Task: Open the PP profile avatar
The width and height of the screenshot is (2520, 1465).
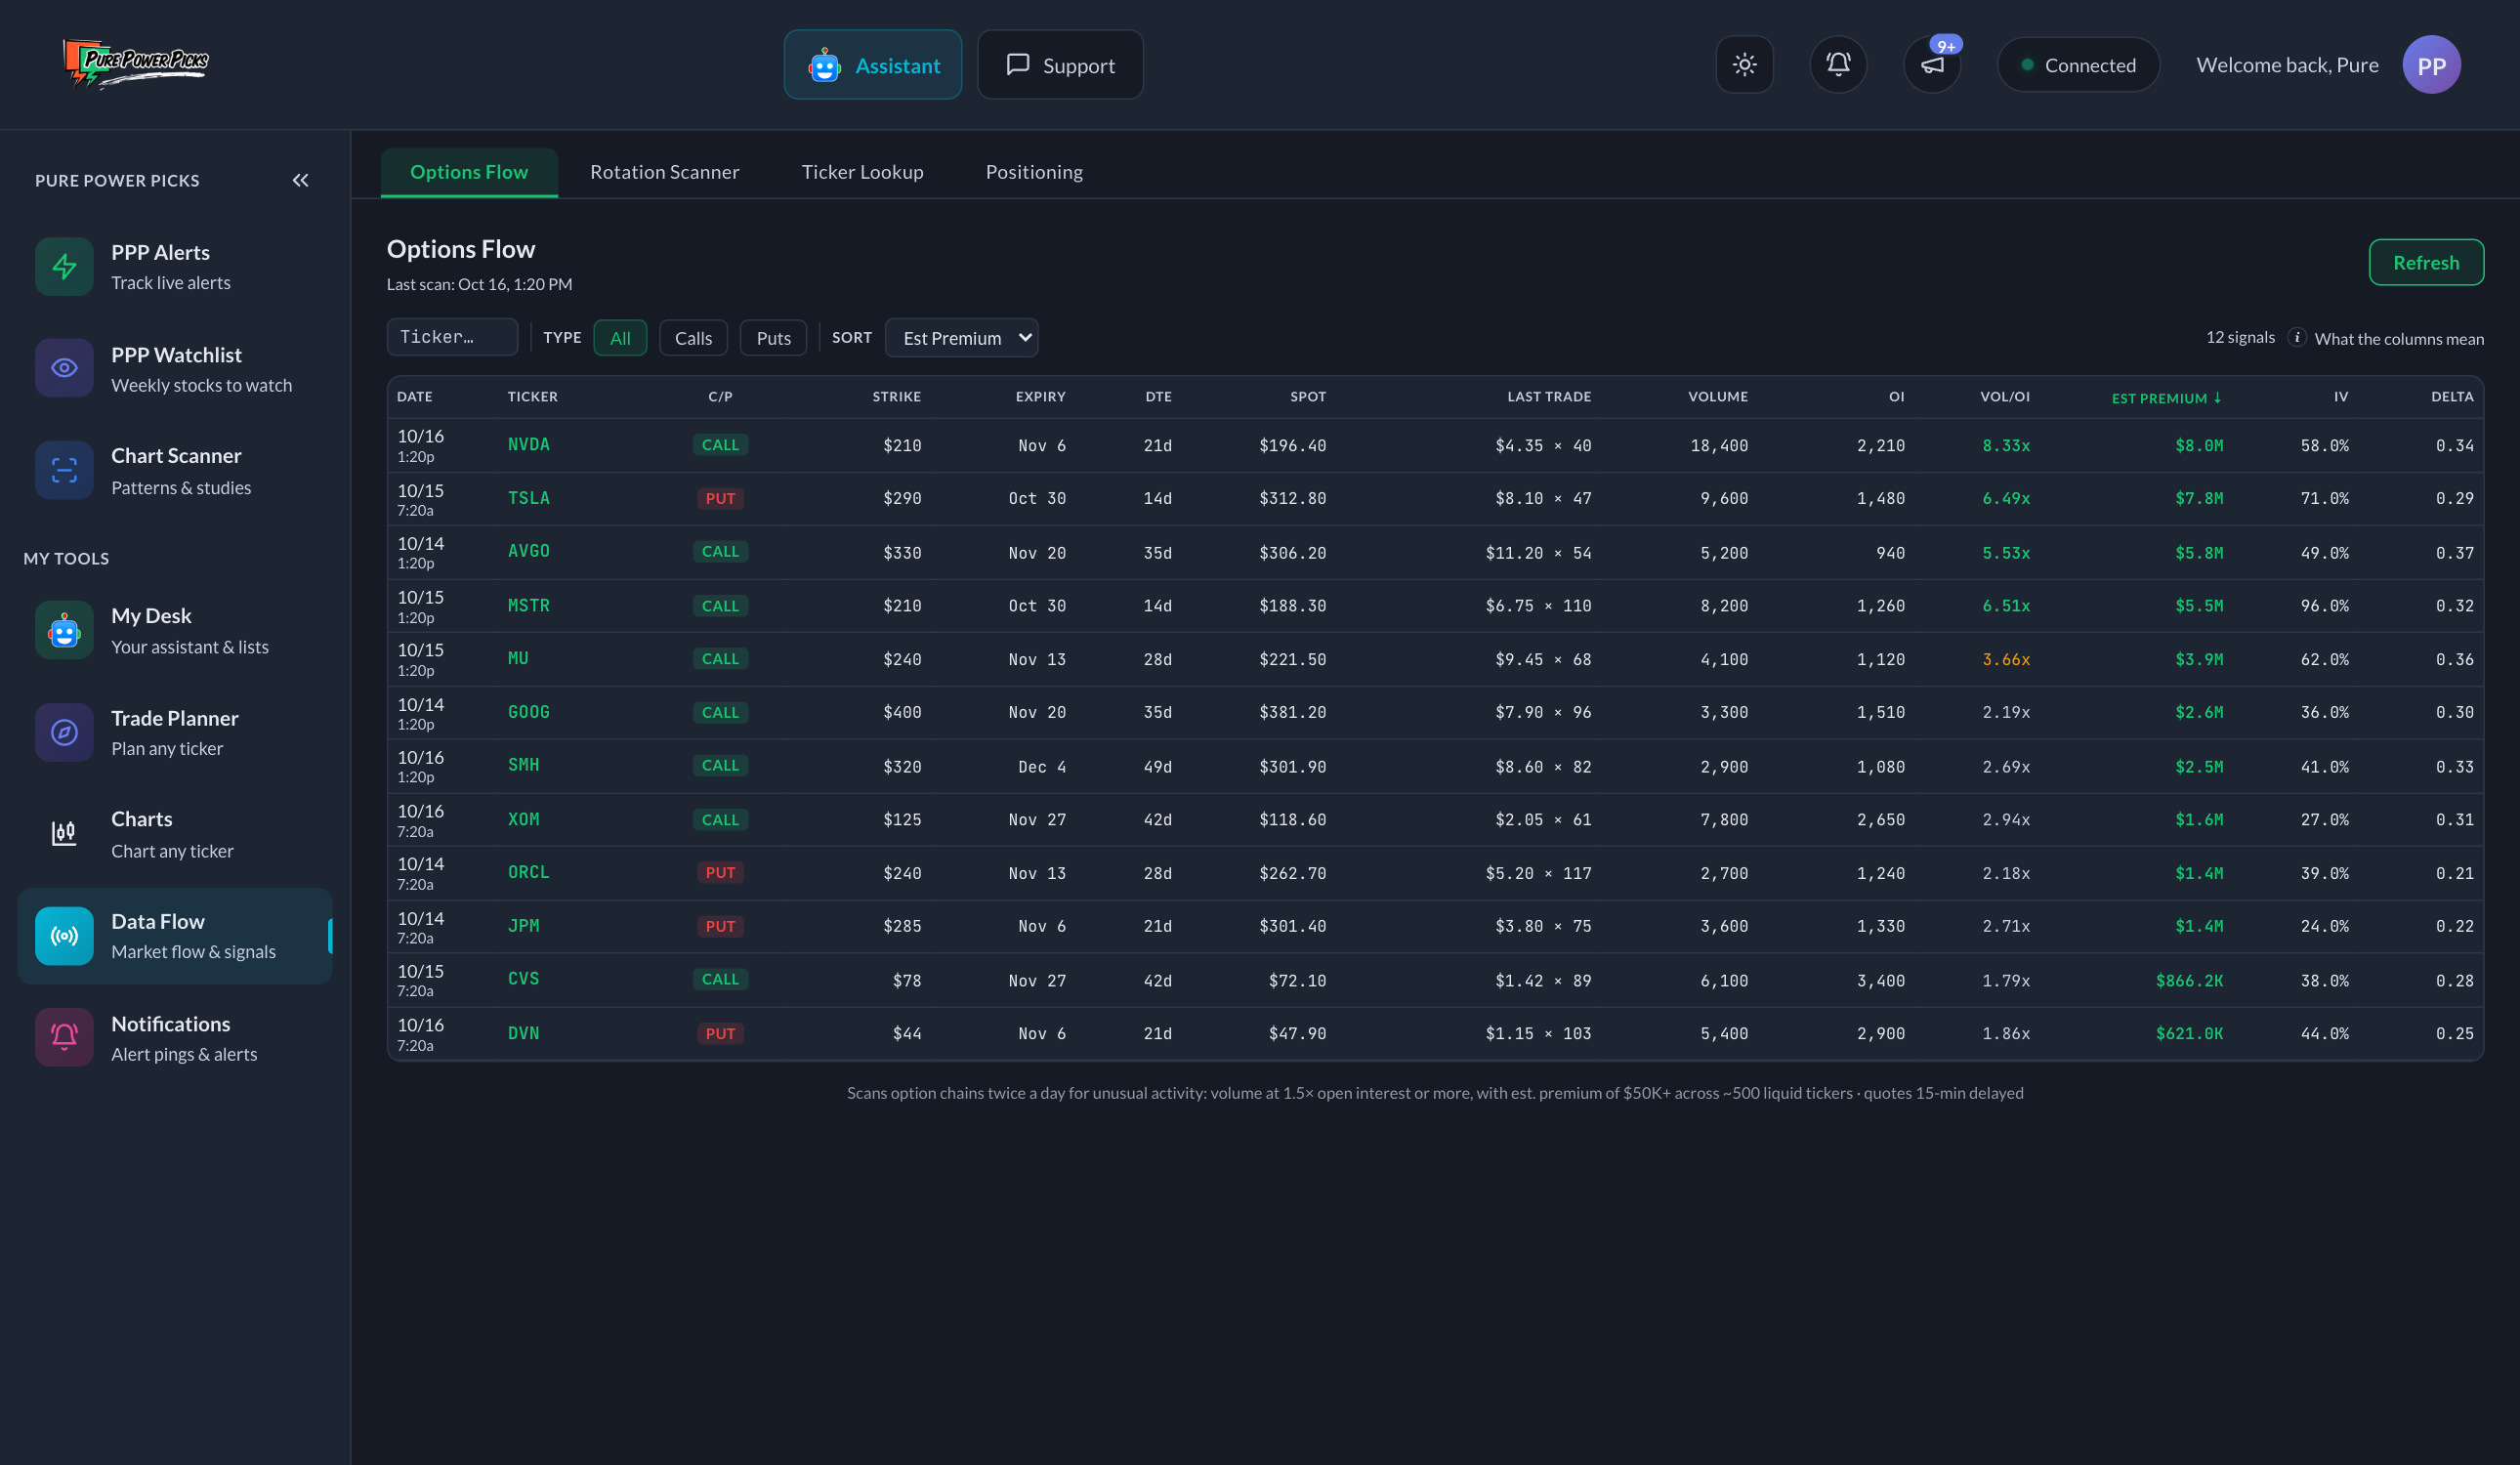Action: point(2431,65)
